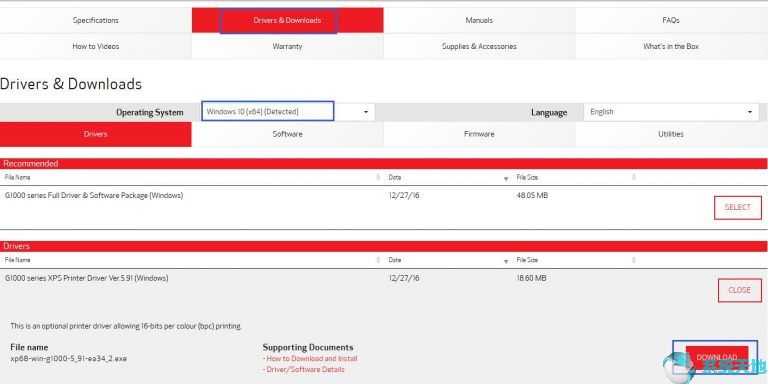Open Driver/Software Details link

tap(304, 369)
